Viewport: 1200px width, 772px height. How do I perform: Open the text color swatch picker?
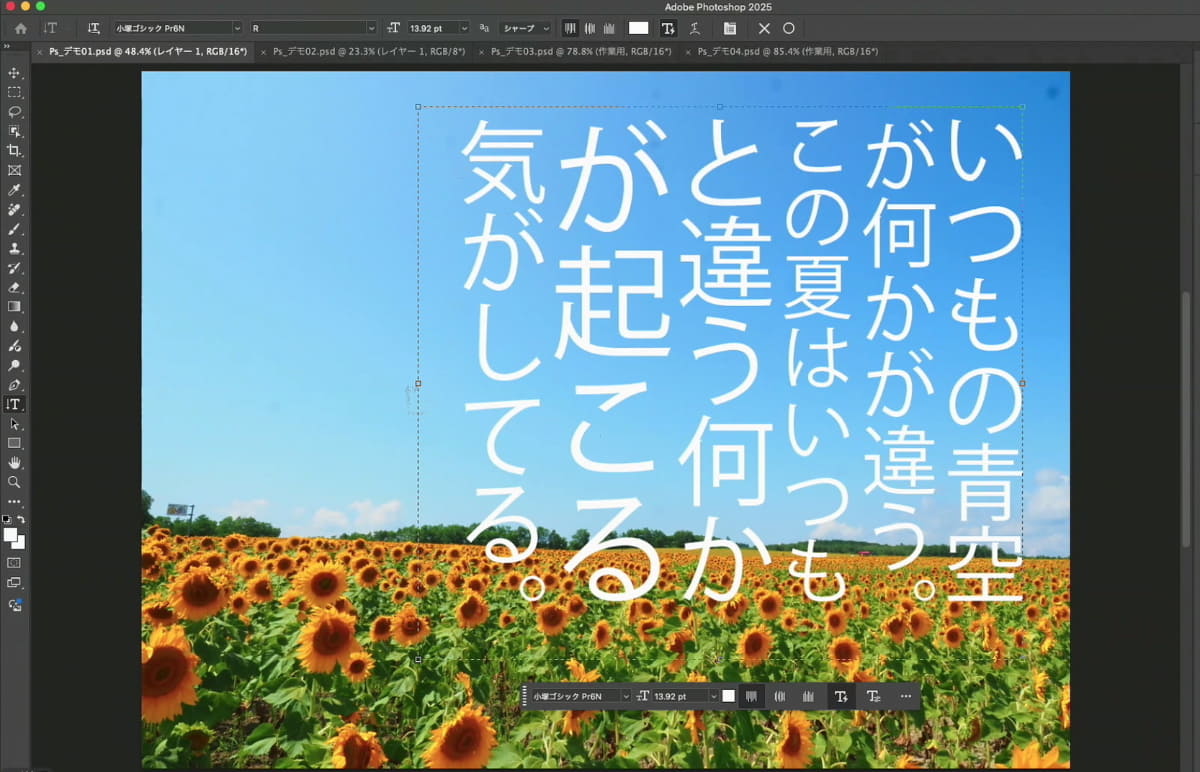click(x=639, y=27)
